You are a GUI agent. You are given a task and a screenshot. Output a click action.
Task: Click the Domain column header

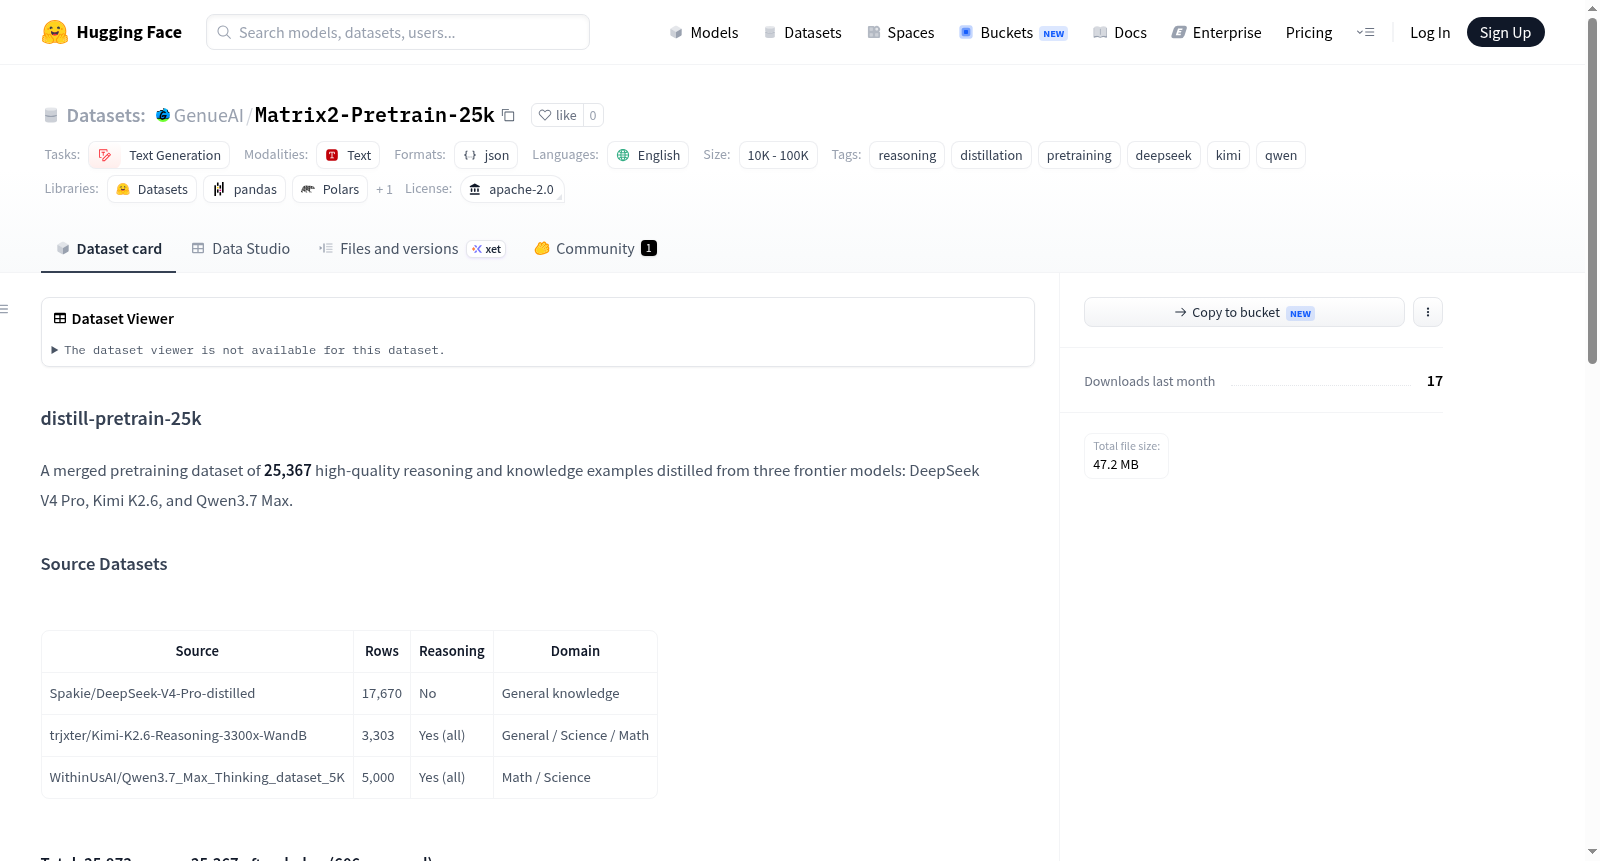[575, 651]
